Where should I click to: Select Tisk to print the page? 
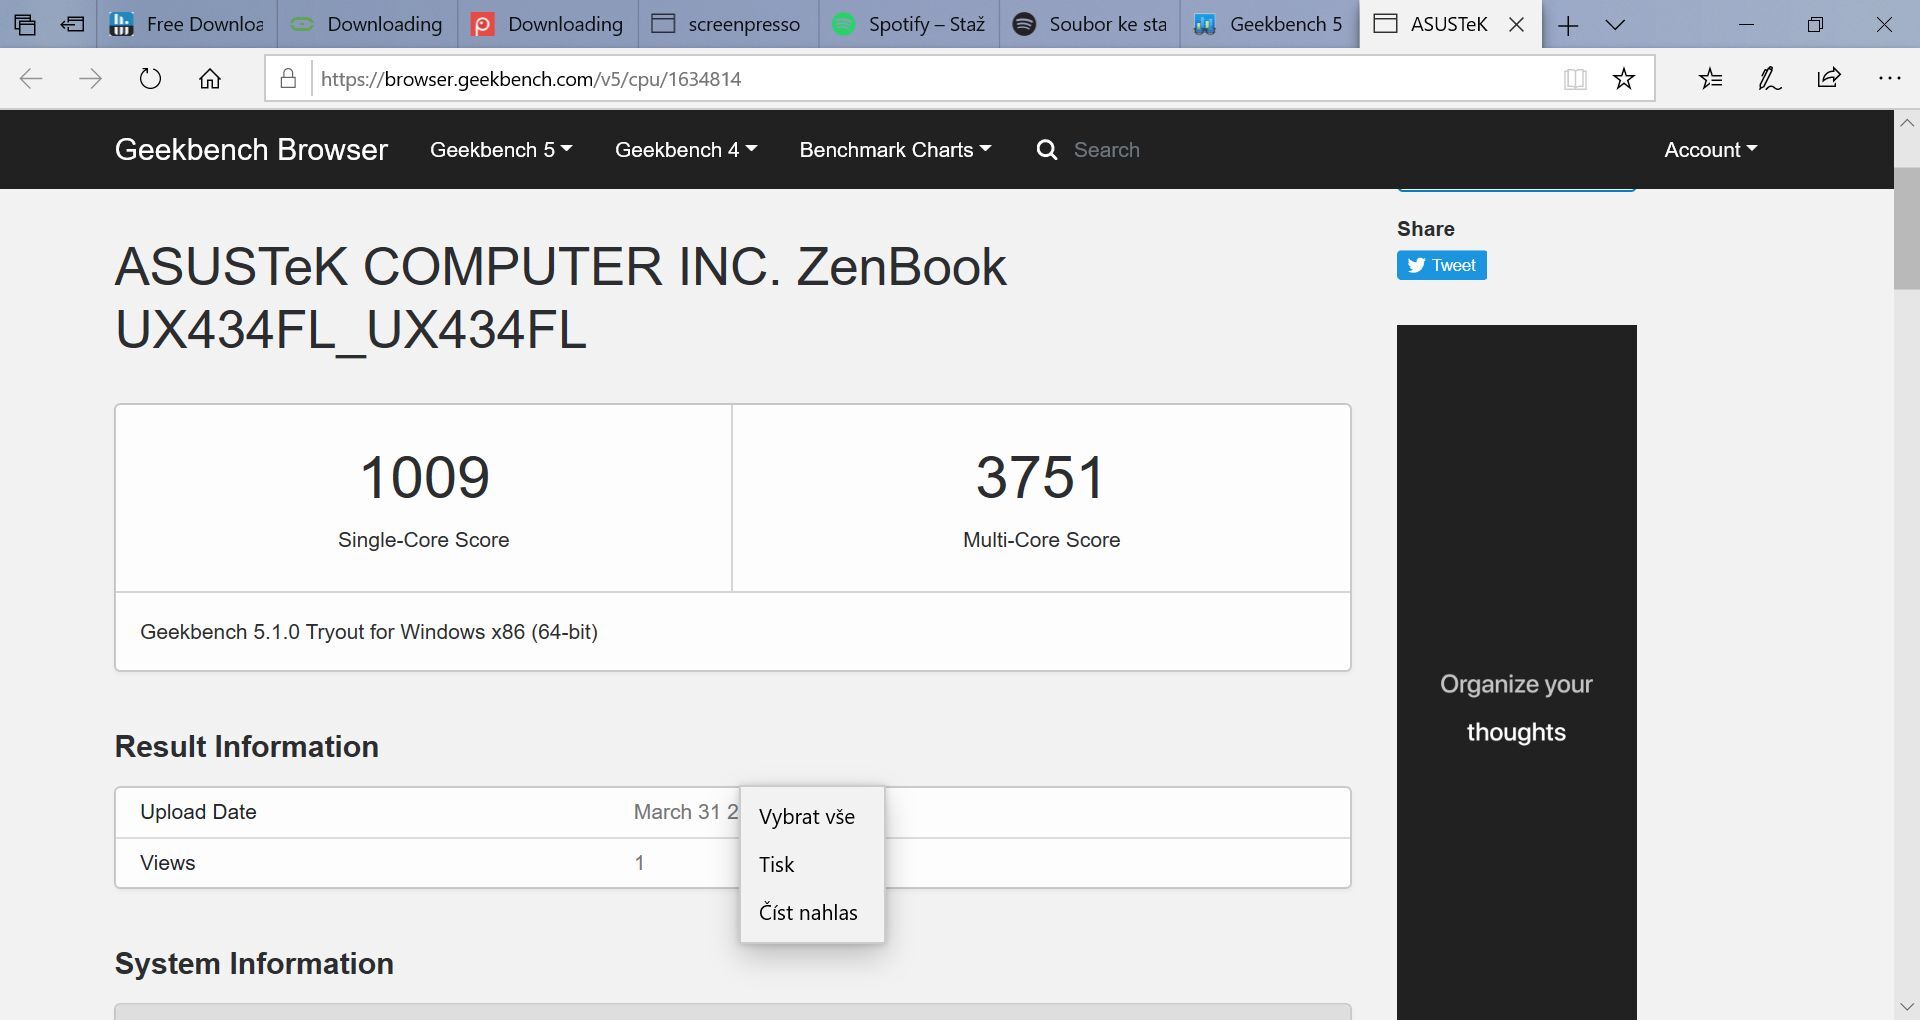[776, 864]
